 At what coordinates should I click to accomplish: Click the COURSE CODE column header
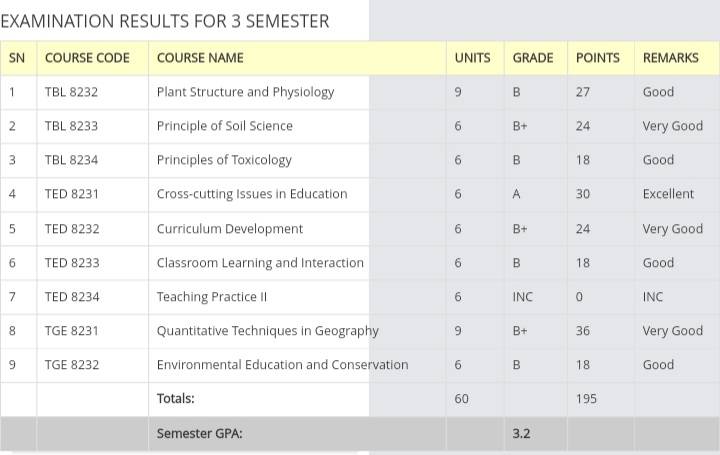[87, 58]
